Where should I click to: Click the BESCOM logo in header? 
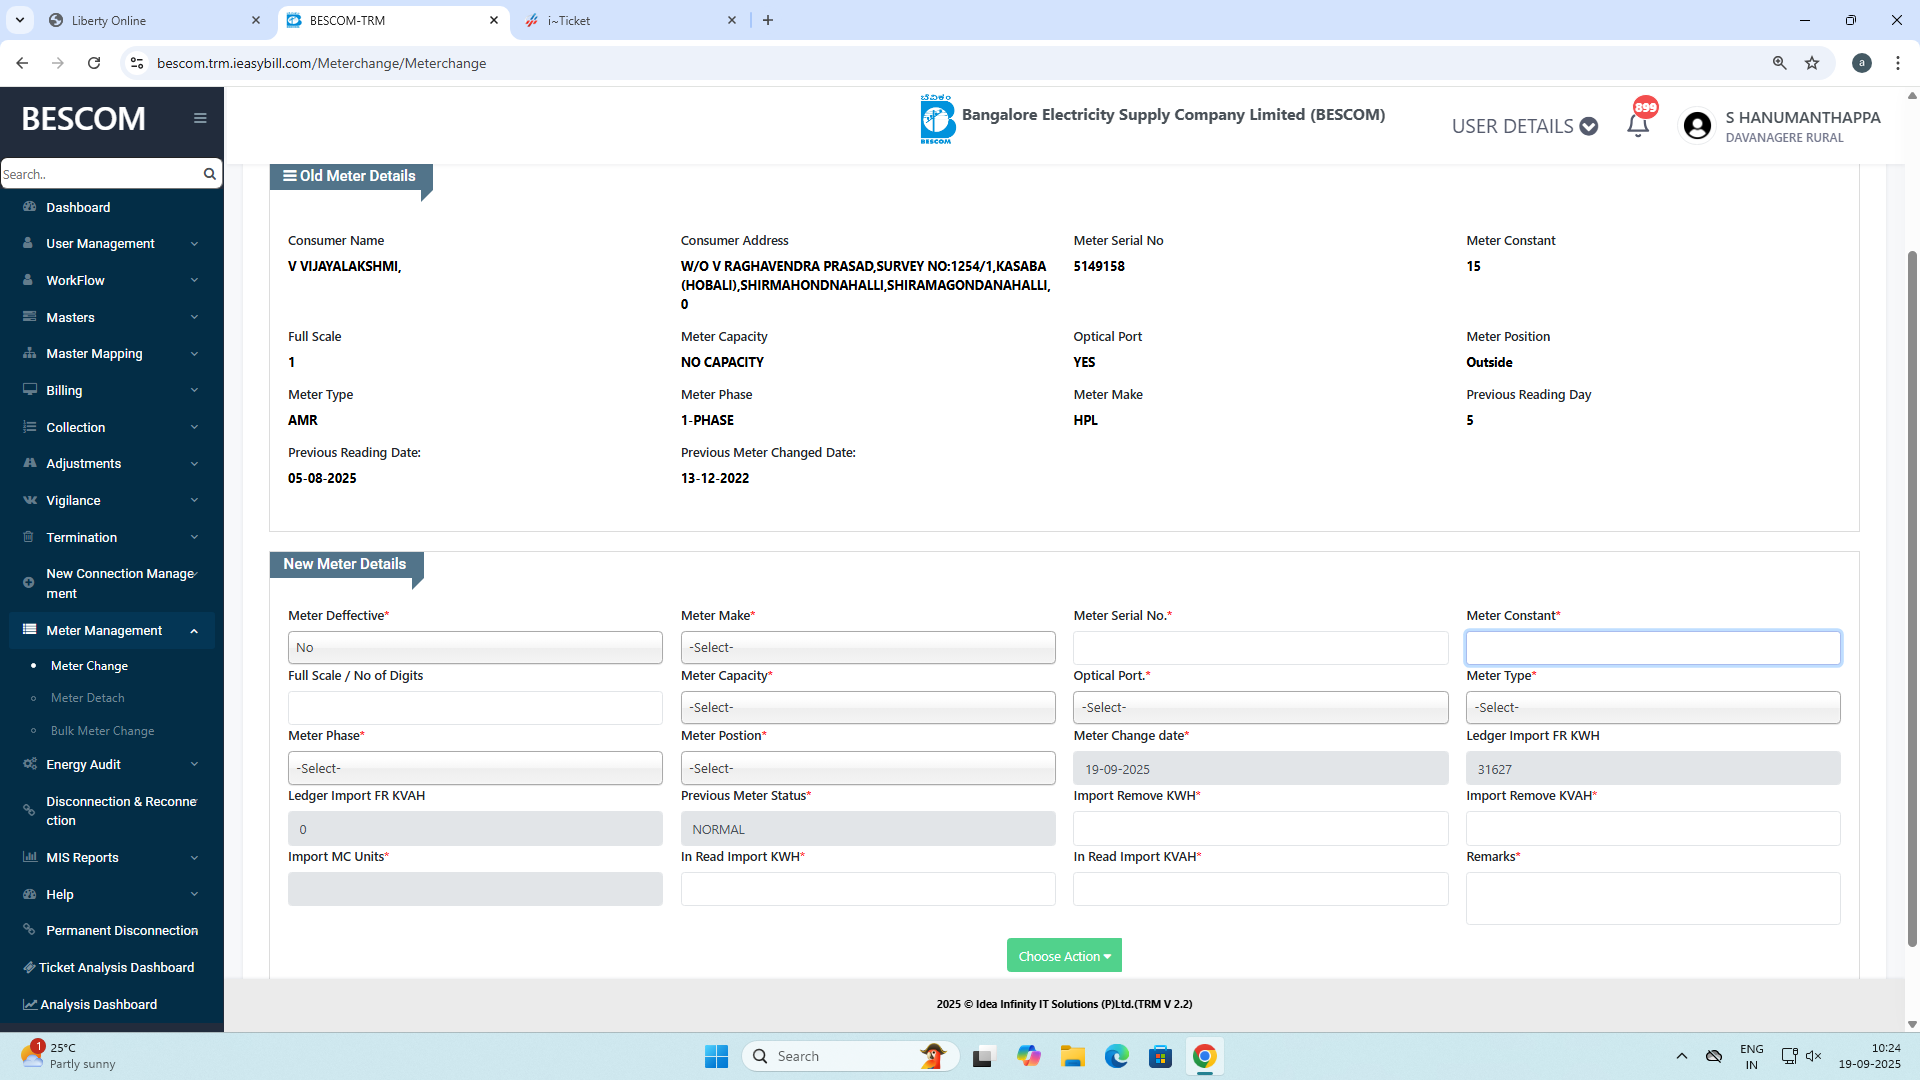click(x=937, y=119)
